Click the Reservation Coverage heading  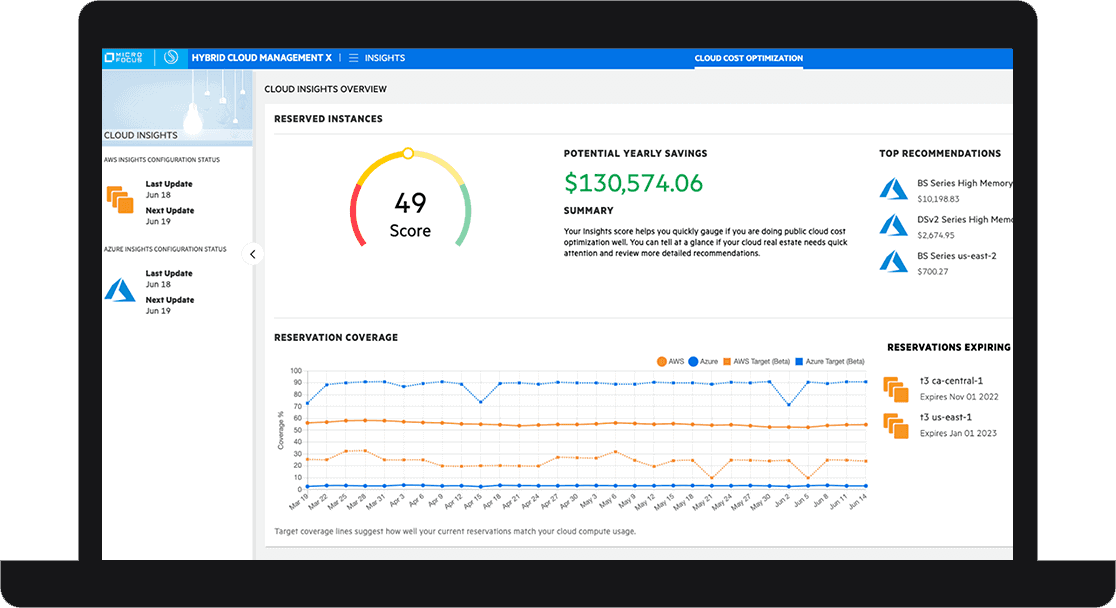(336, 337)
